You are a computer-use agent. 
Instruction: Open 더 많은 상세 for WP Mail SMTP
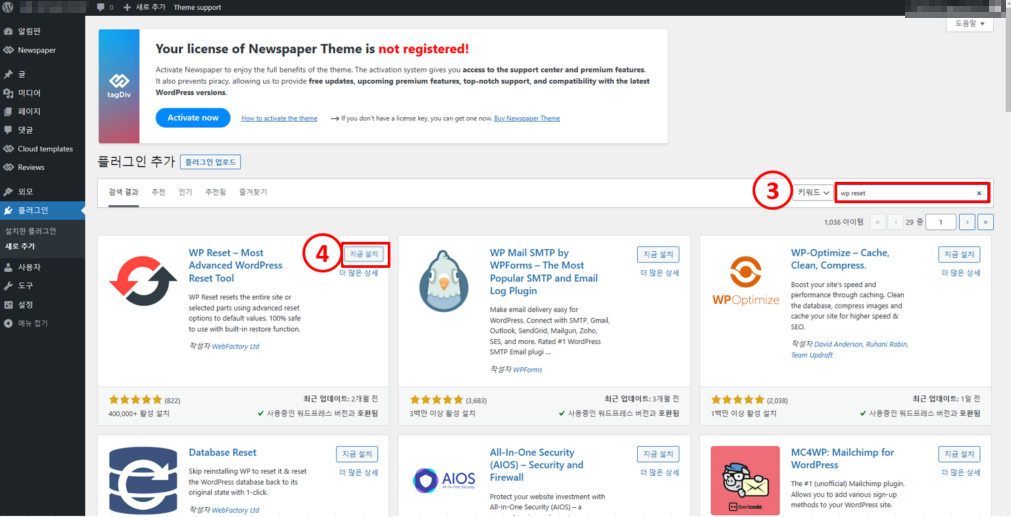pos(660,273)
